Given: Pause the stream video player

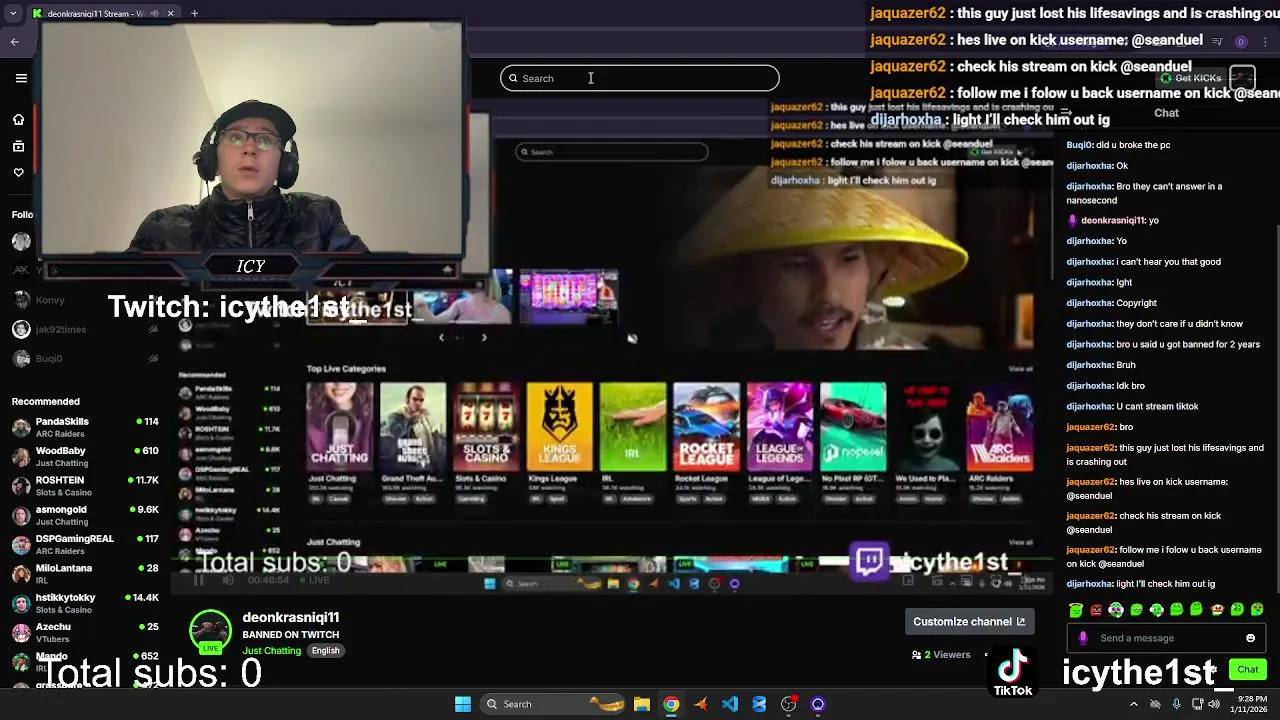Looking at the screenshot, I should click(198, 580).
